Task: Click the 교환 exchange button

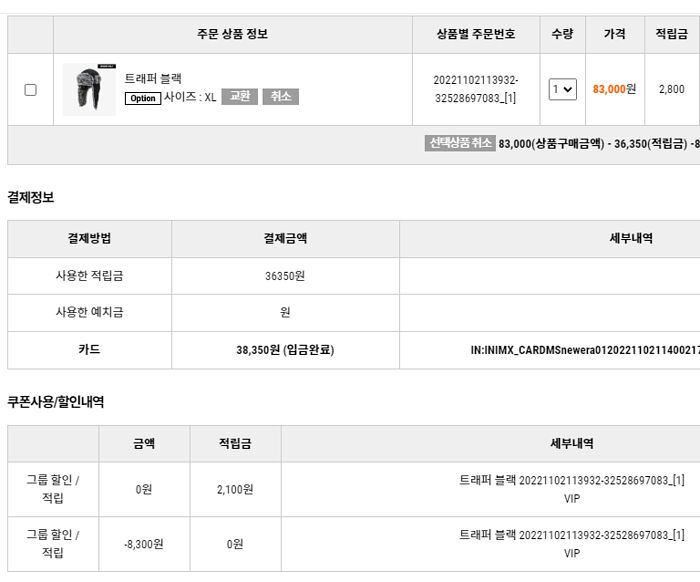Action: pos(240,96)
